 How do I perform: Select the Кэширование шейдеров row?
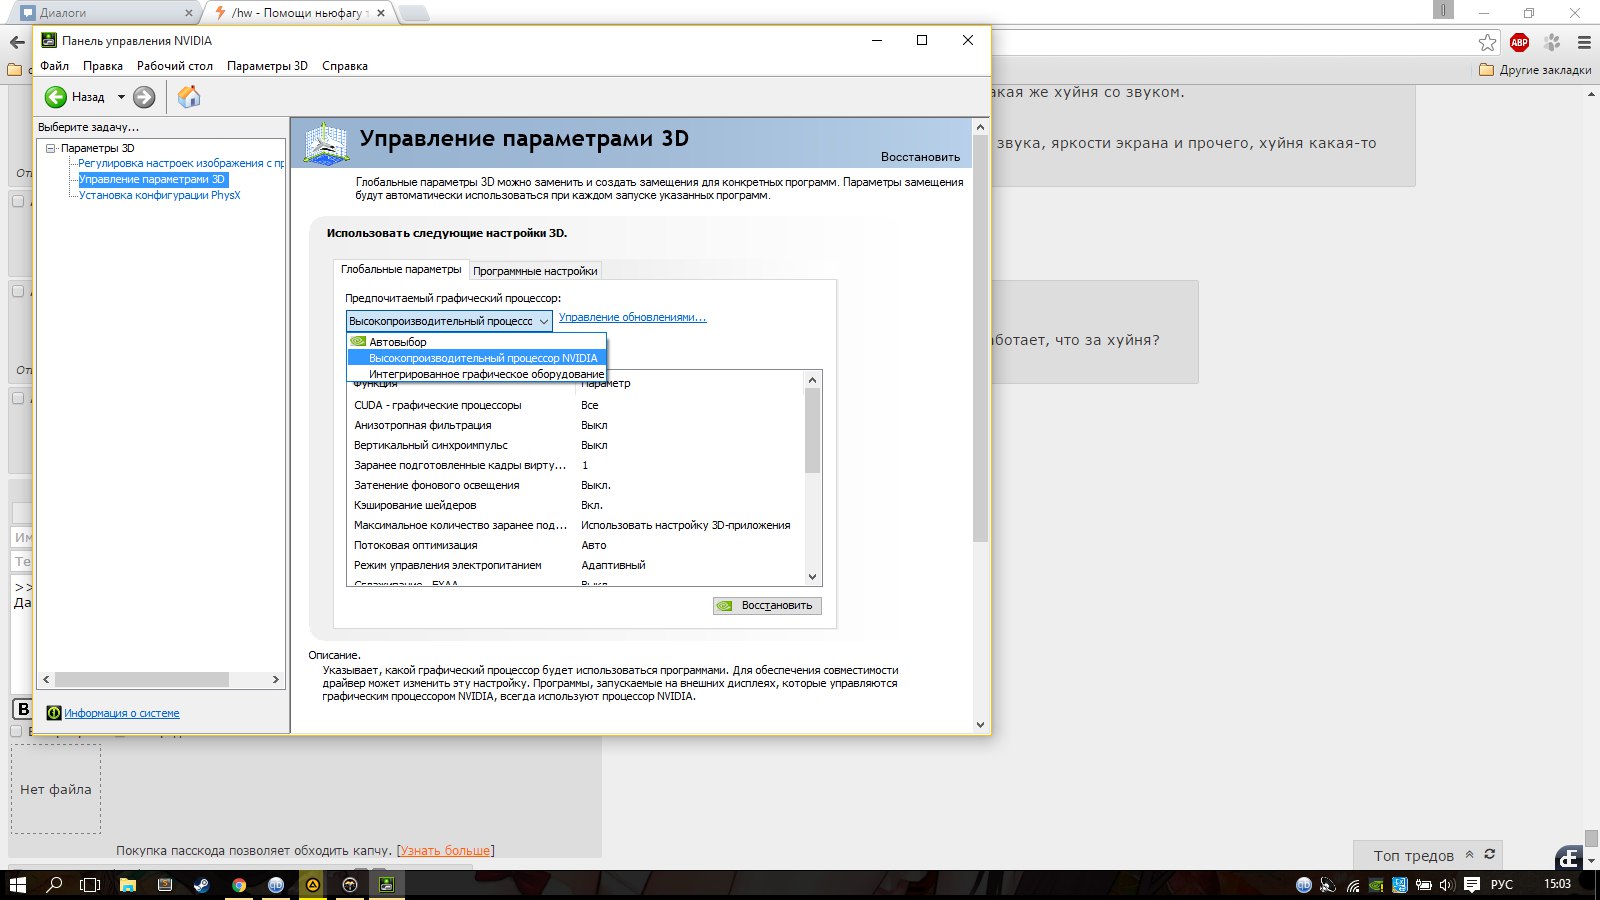click(x=575, y=505)
